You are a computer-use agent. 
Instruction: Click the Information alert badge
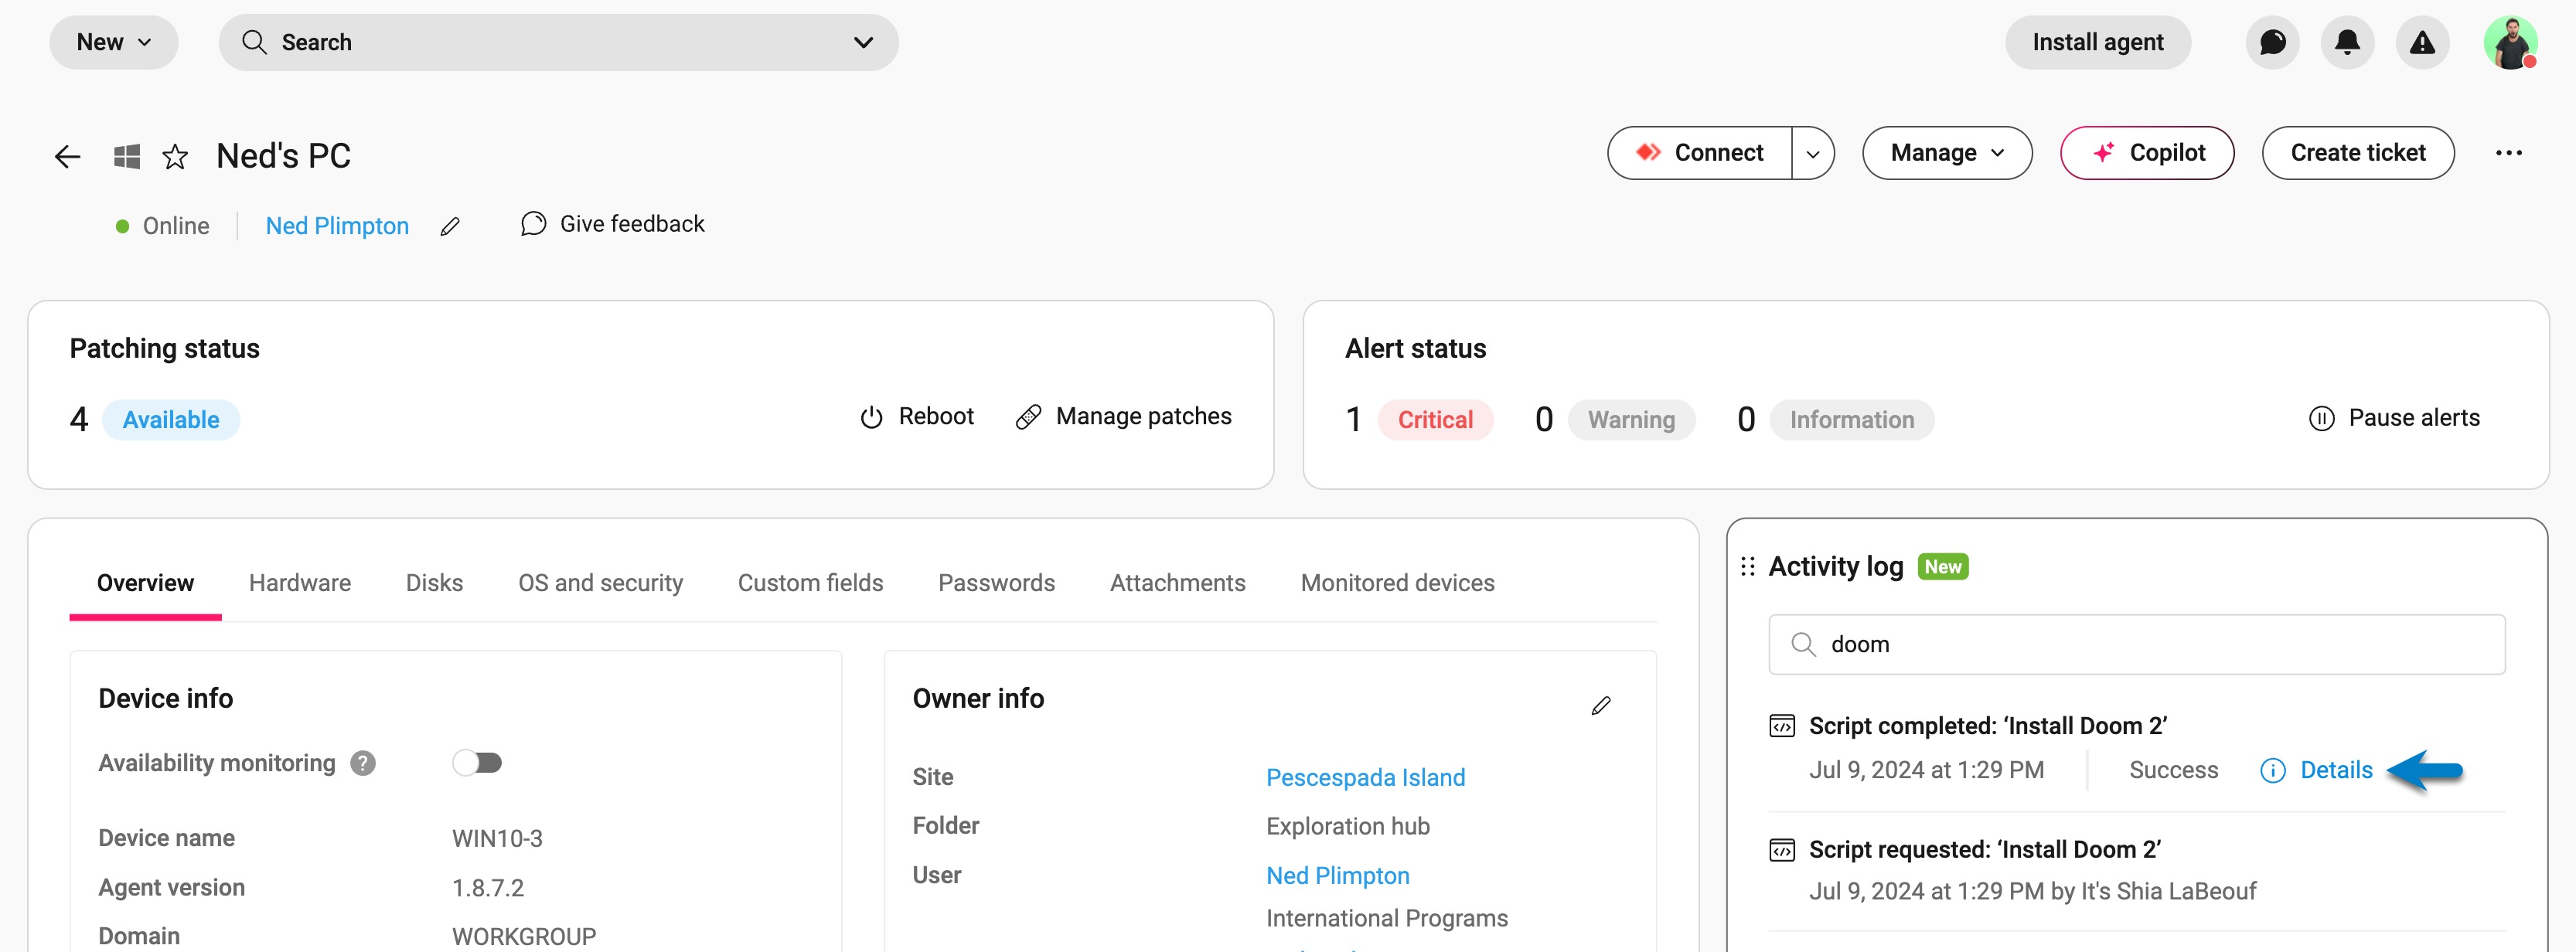[1851, 420]
